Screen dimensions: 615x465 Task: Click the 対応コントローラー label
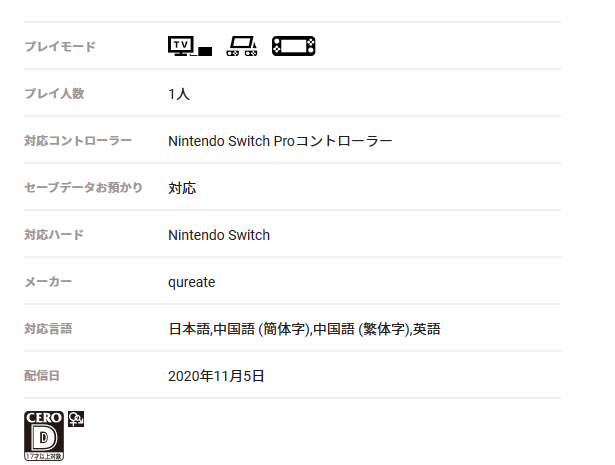point(78,141)
